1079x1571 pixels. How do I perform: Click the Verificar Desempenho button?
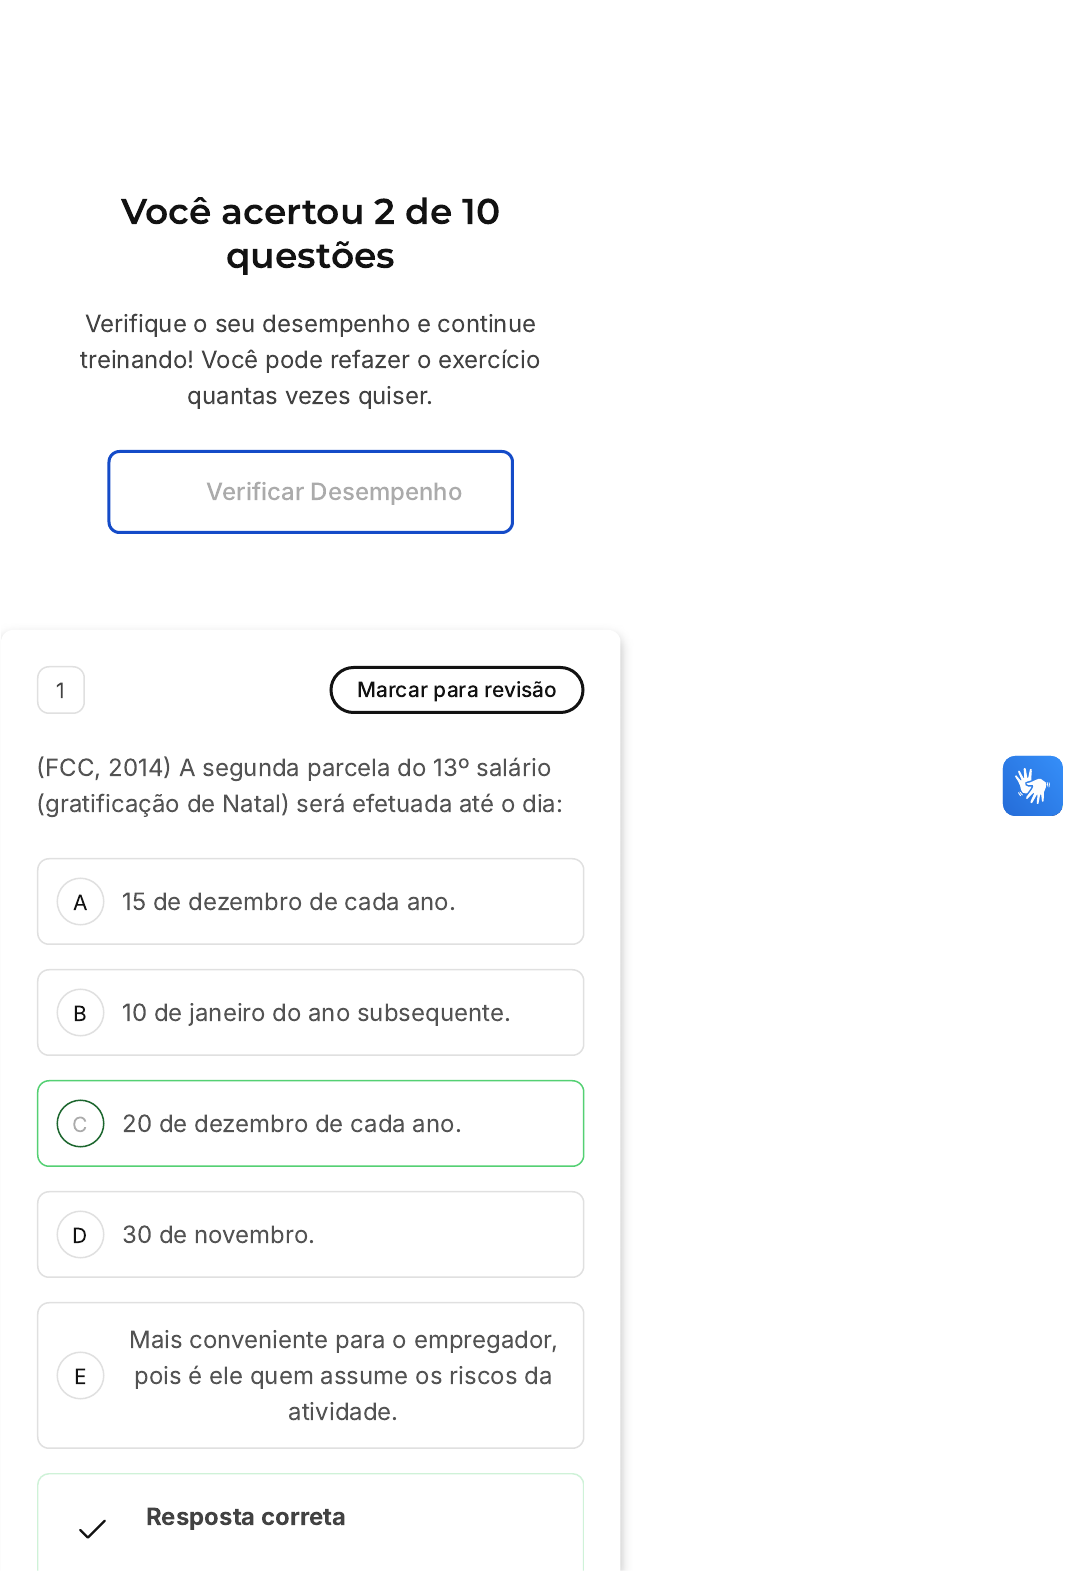coord(310,492)
